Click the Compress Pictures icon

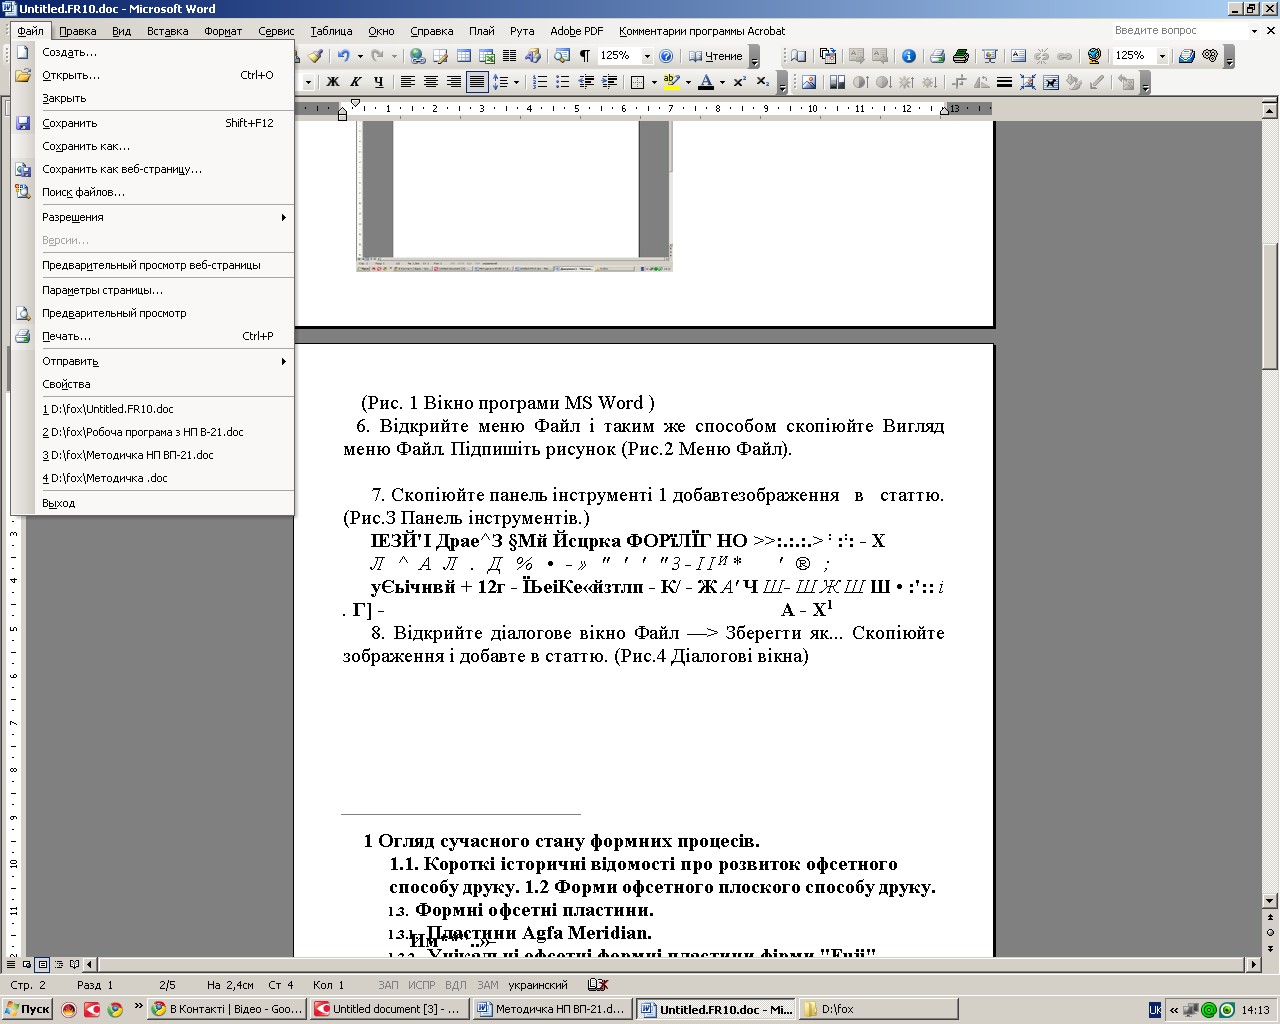click(x=1027, y=83)
